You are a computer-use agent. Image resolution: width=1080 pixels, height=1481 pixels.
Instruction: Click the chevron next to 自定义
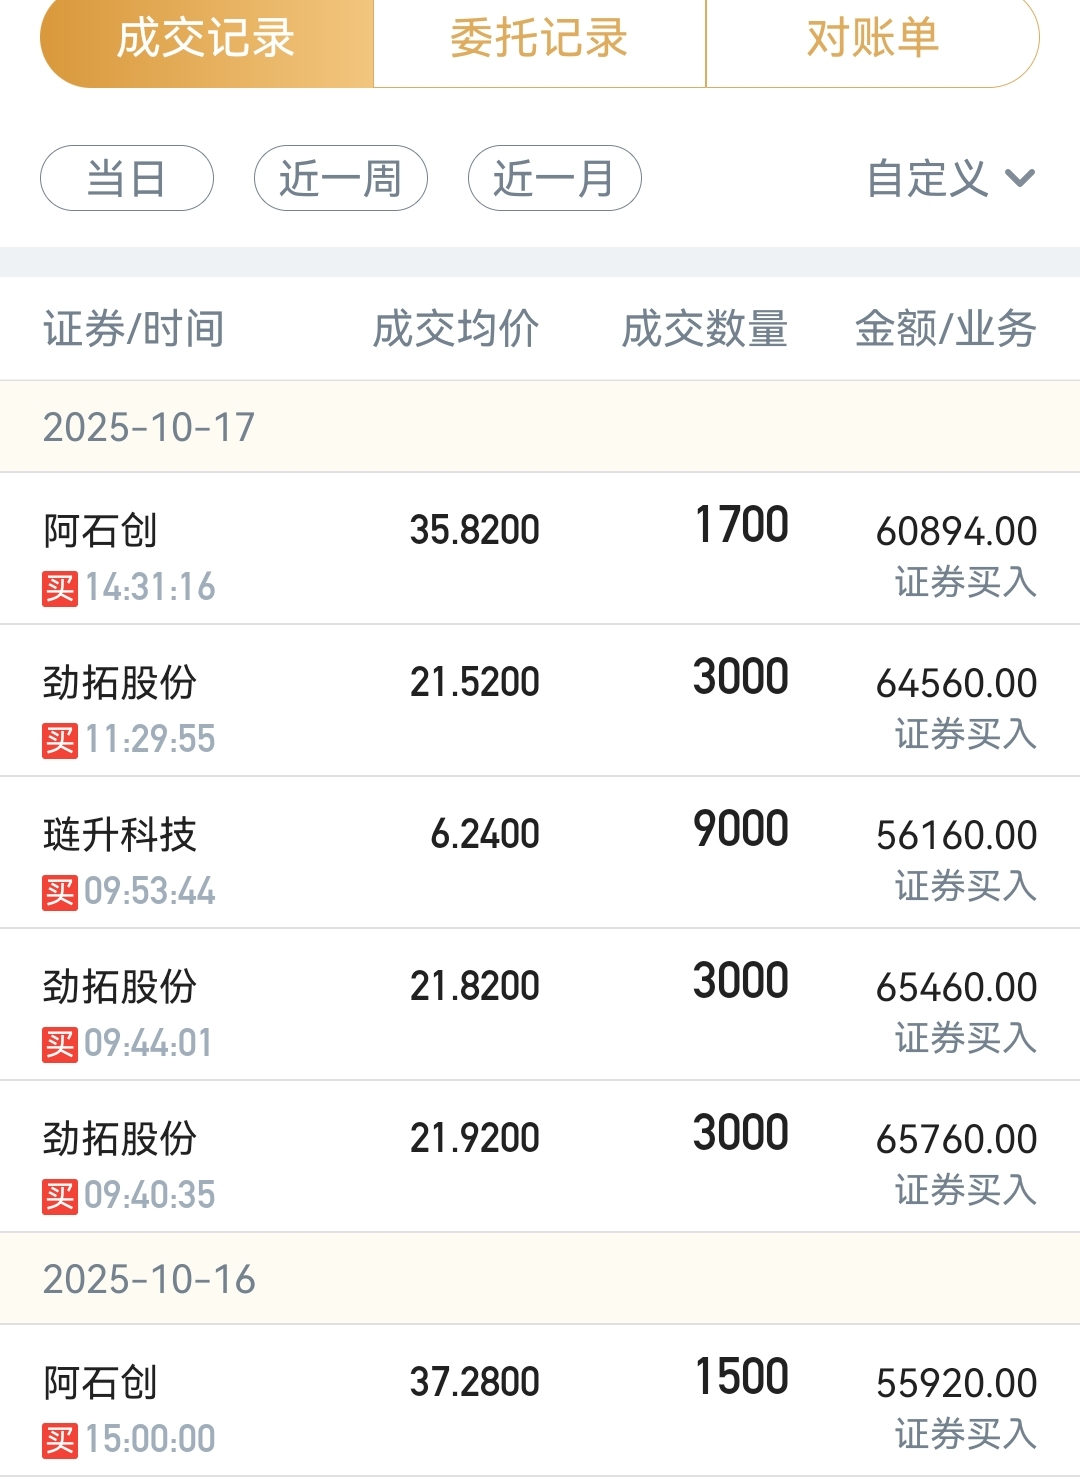point(1020,179)
